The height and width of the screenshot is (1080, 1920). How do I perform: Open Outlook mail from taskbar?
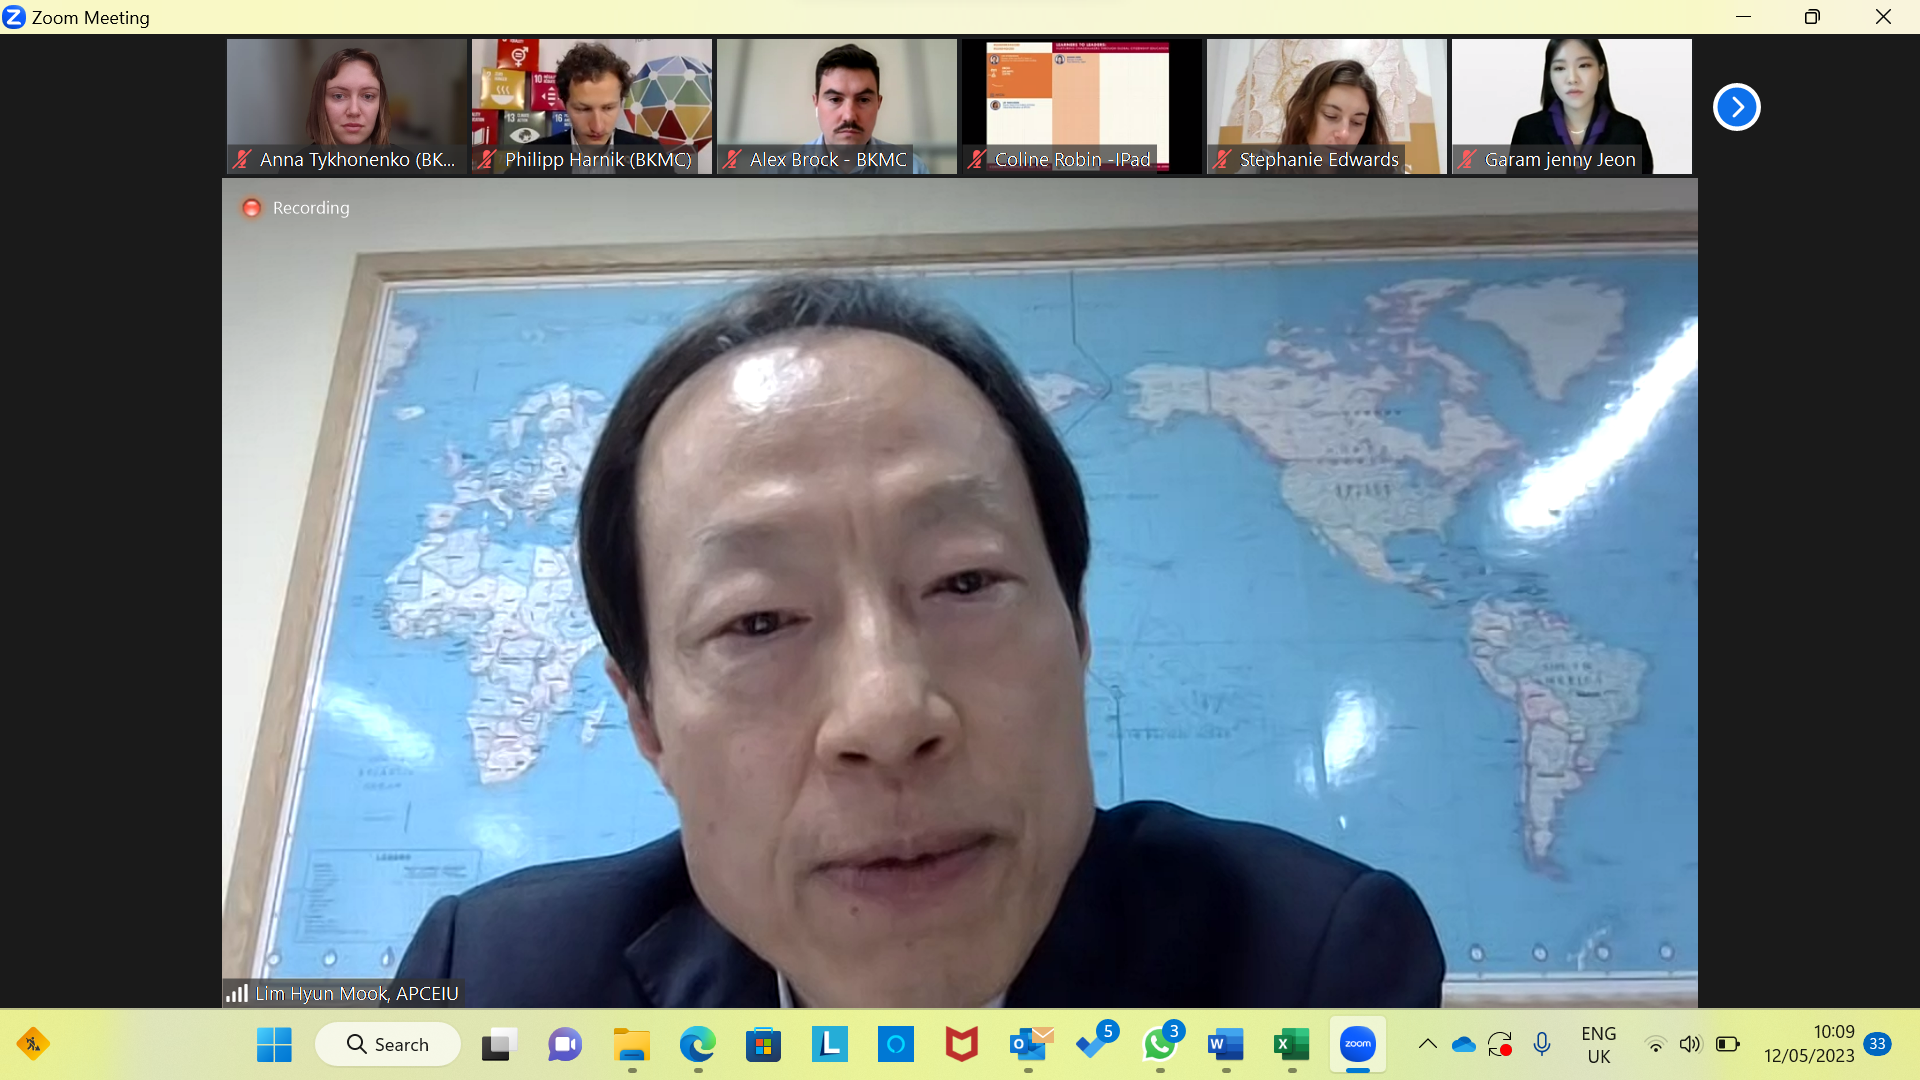tap(1029, 1044)
